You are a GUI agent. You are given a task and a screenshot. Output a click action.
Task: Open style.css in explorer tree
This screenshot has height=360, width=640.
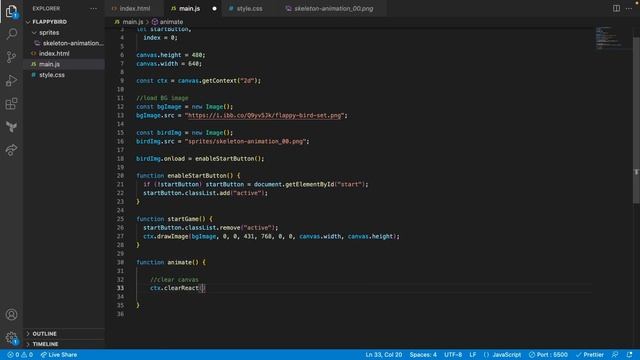(x=51, y=75)
